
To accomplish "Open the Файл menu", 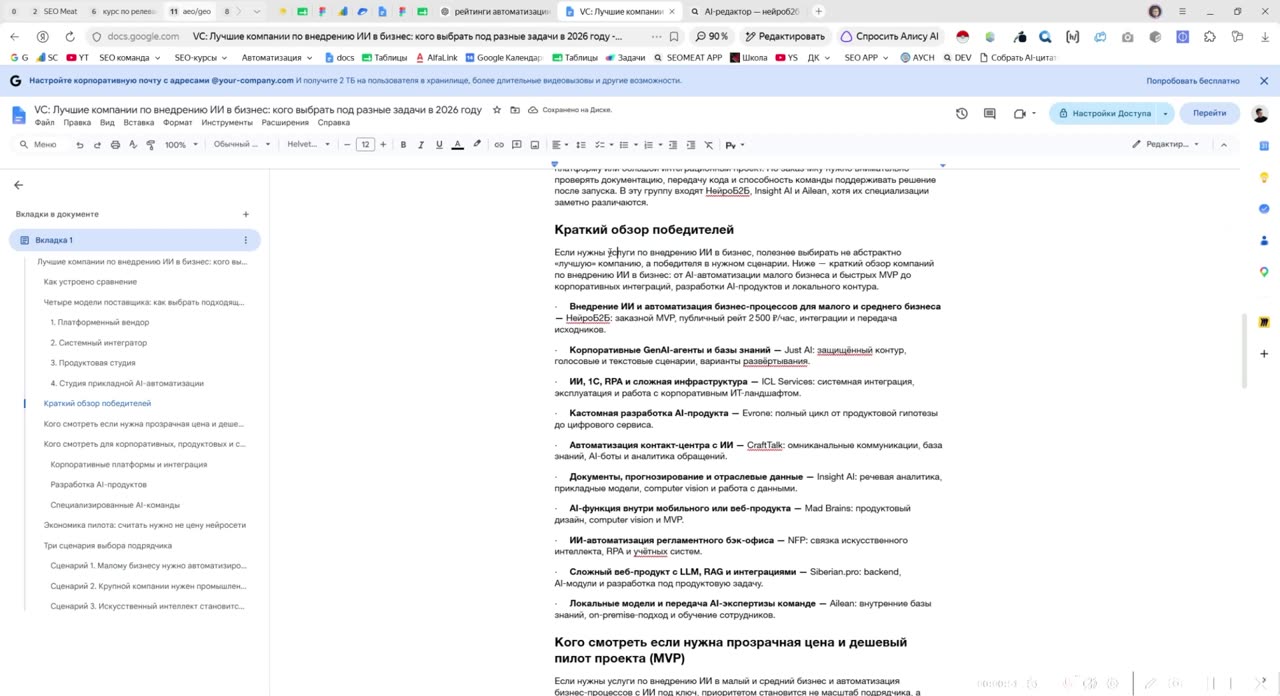I will 45,123.
